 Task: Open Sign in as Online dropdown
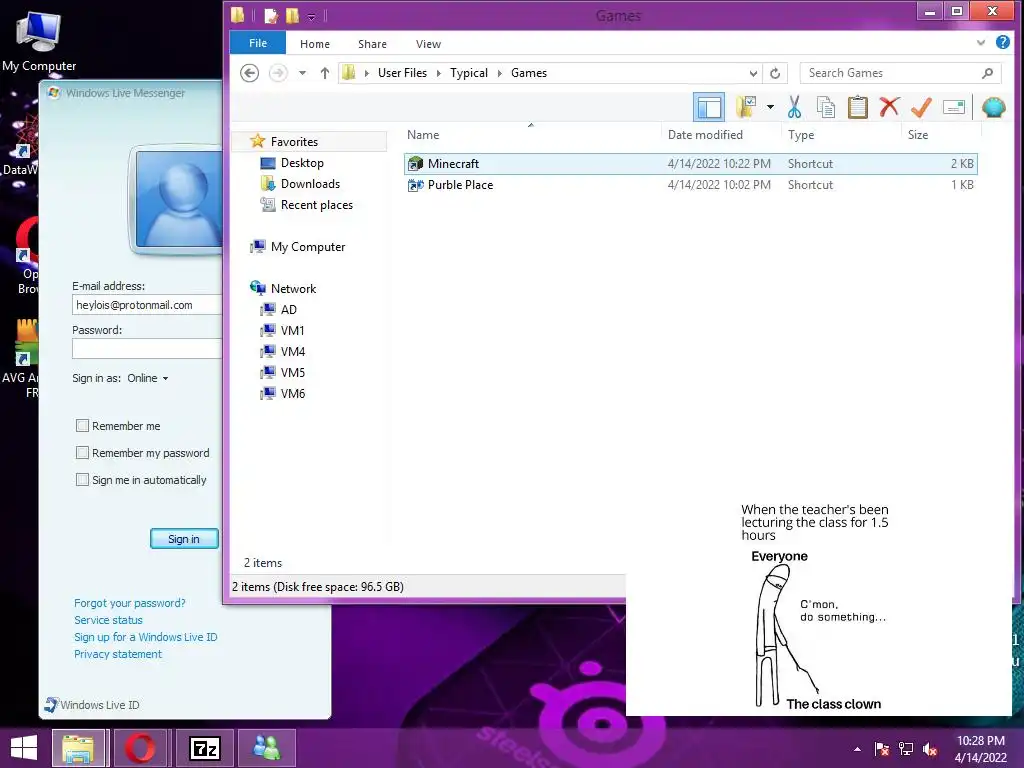click(148, 378)
